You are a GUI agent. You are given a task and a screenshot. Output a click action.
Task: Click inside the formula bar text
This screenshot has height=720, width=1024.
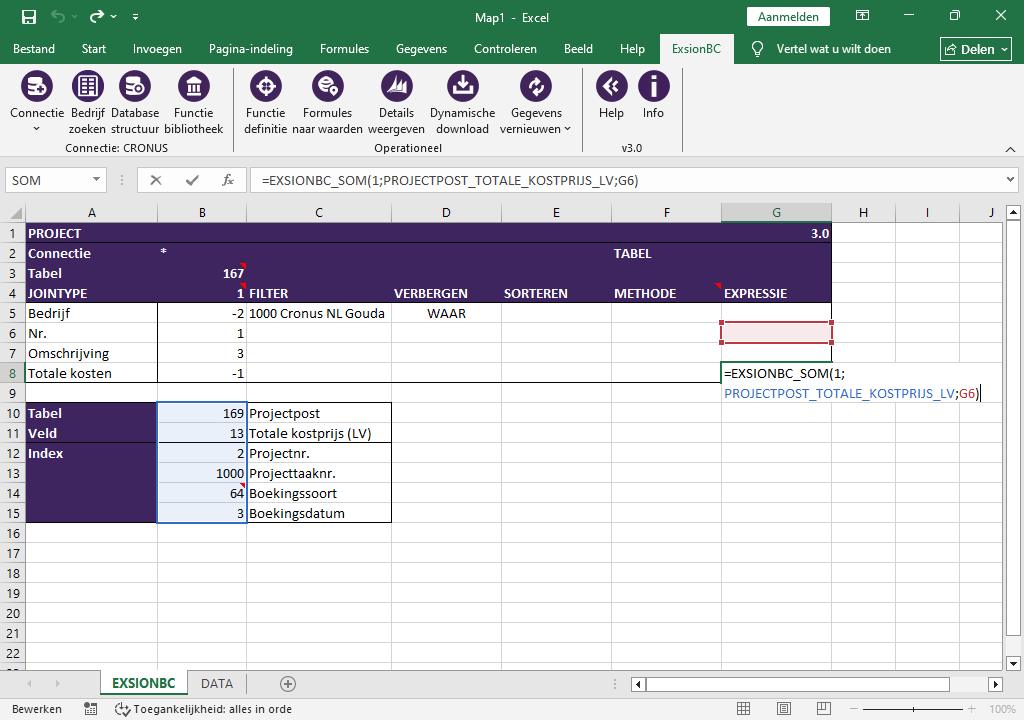click(x=450, y=180)
